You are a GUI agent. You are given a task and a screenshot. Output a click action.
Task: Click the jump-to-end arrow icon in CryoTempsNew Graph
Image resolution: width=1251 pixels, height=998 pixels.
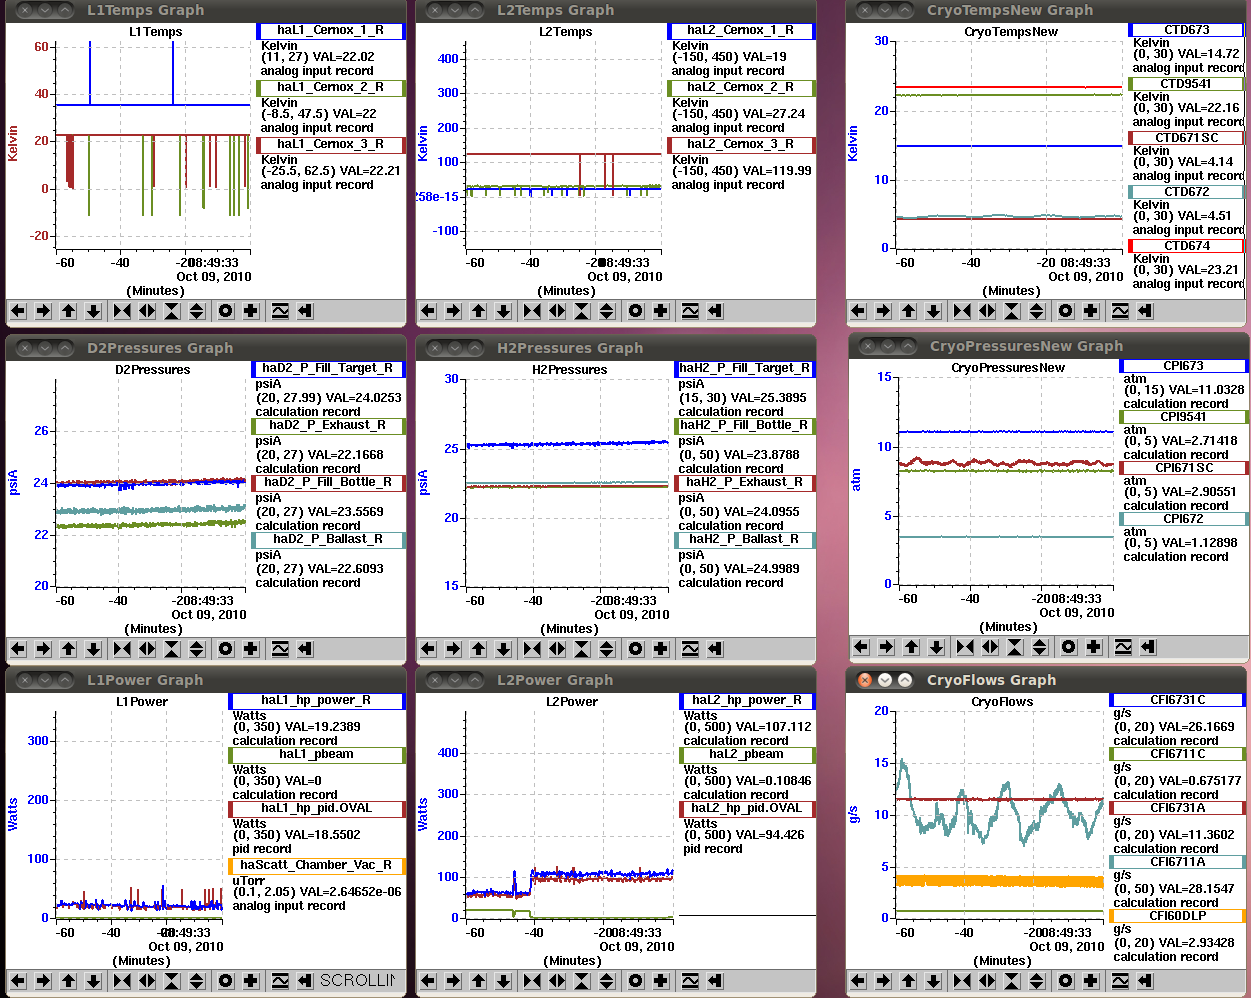click(1145, 311)
